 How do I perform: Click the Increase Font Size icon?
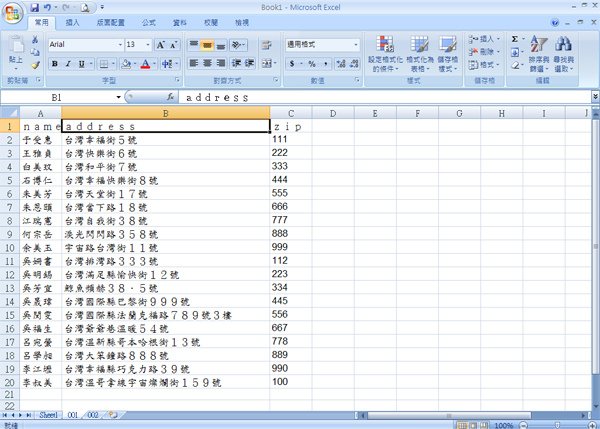pos(160,45)
